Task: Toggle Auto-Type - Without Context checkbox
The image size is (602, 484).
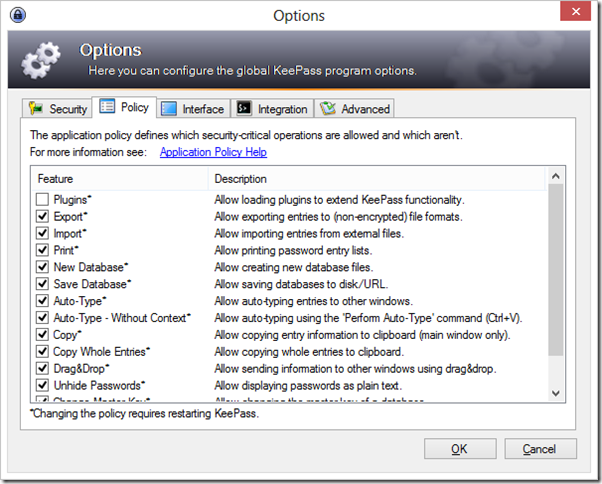Action: pyautogui.click(x=42, y=318)
